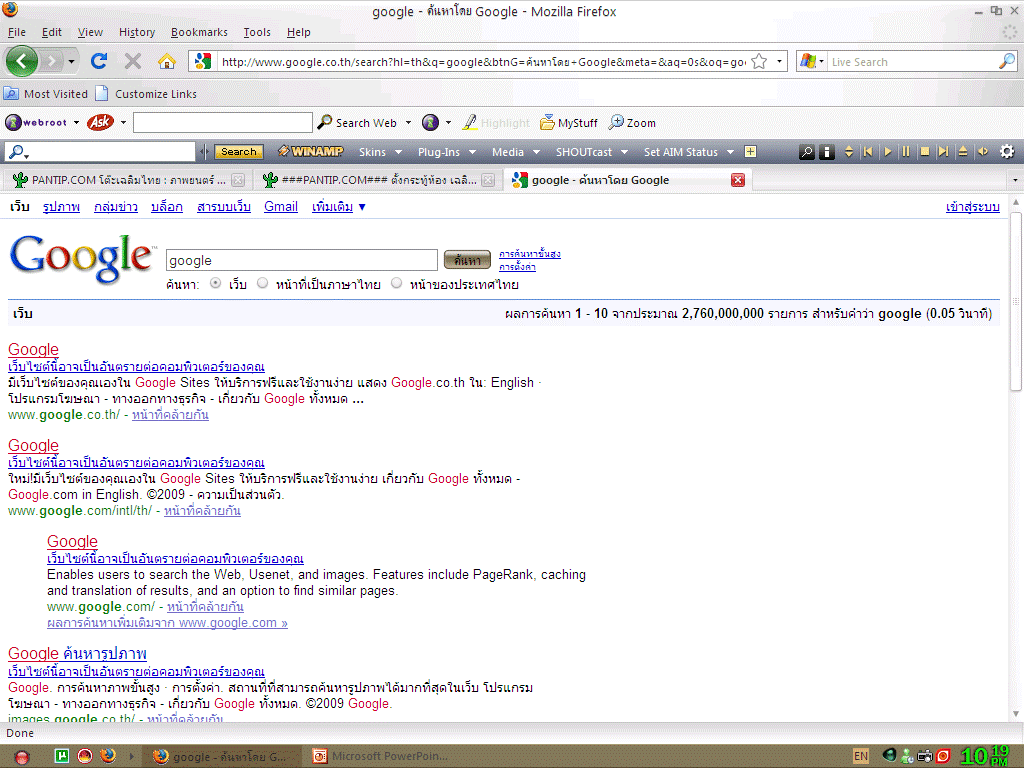Click the Webroot toolbar logo
Screen dimensions: 1024x768
tap(36, 122)
